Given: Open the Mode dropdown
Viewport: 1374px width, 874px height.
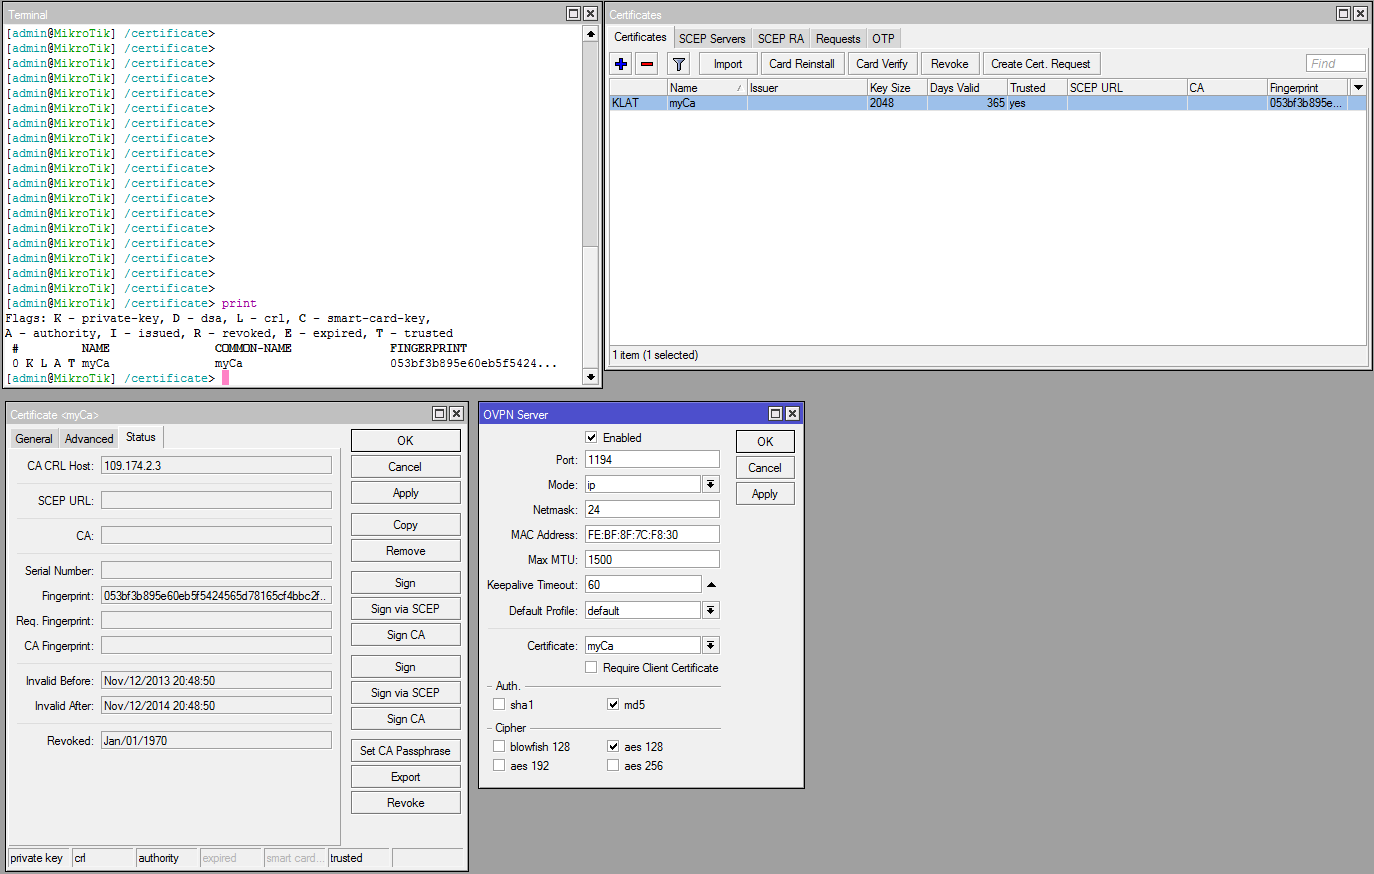Looking at the screenshot, I should point(711,485).
